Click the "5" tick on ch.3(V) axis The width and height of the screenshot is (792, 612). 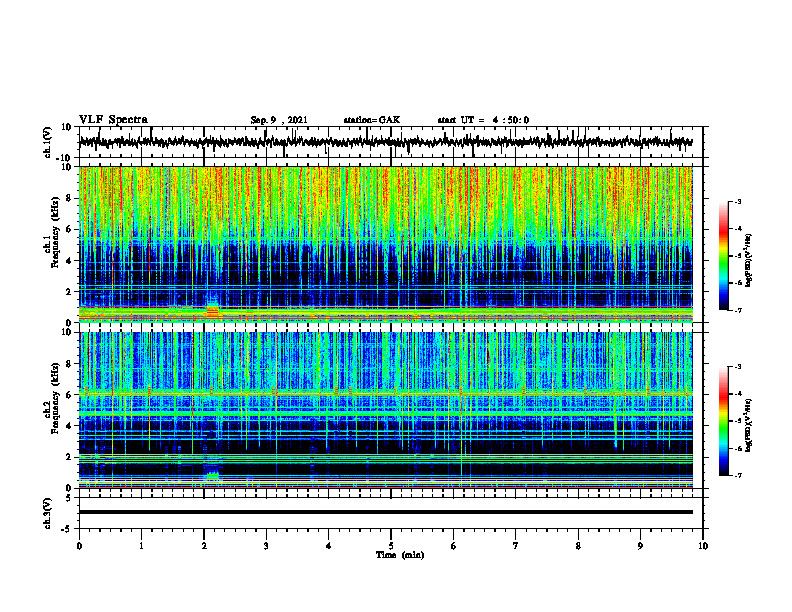(70, 498)
